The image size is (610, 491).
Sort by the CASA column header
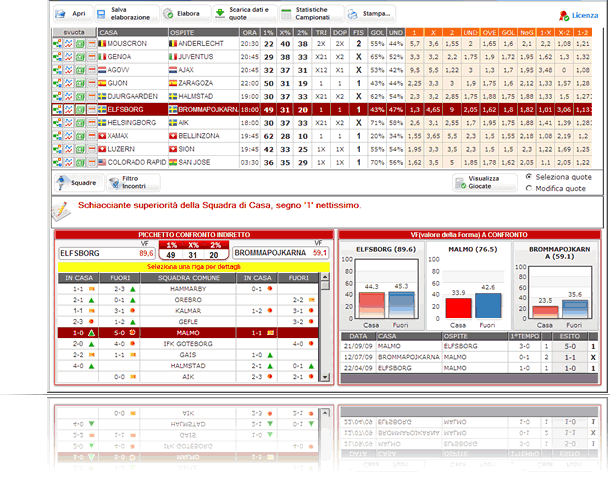tap(133, 32)
